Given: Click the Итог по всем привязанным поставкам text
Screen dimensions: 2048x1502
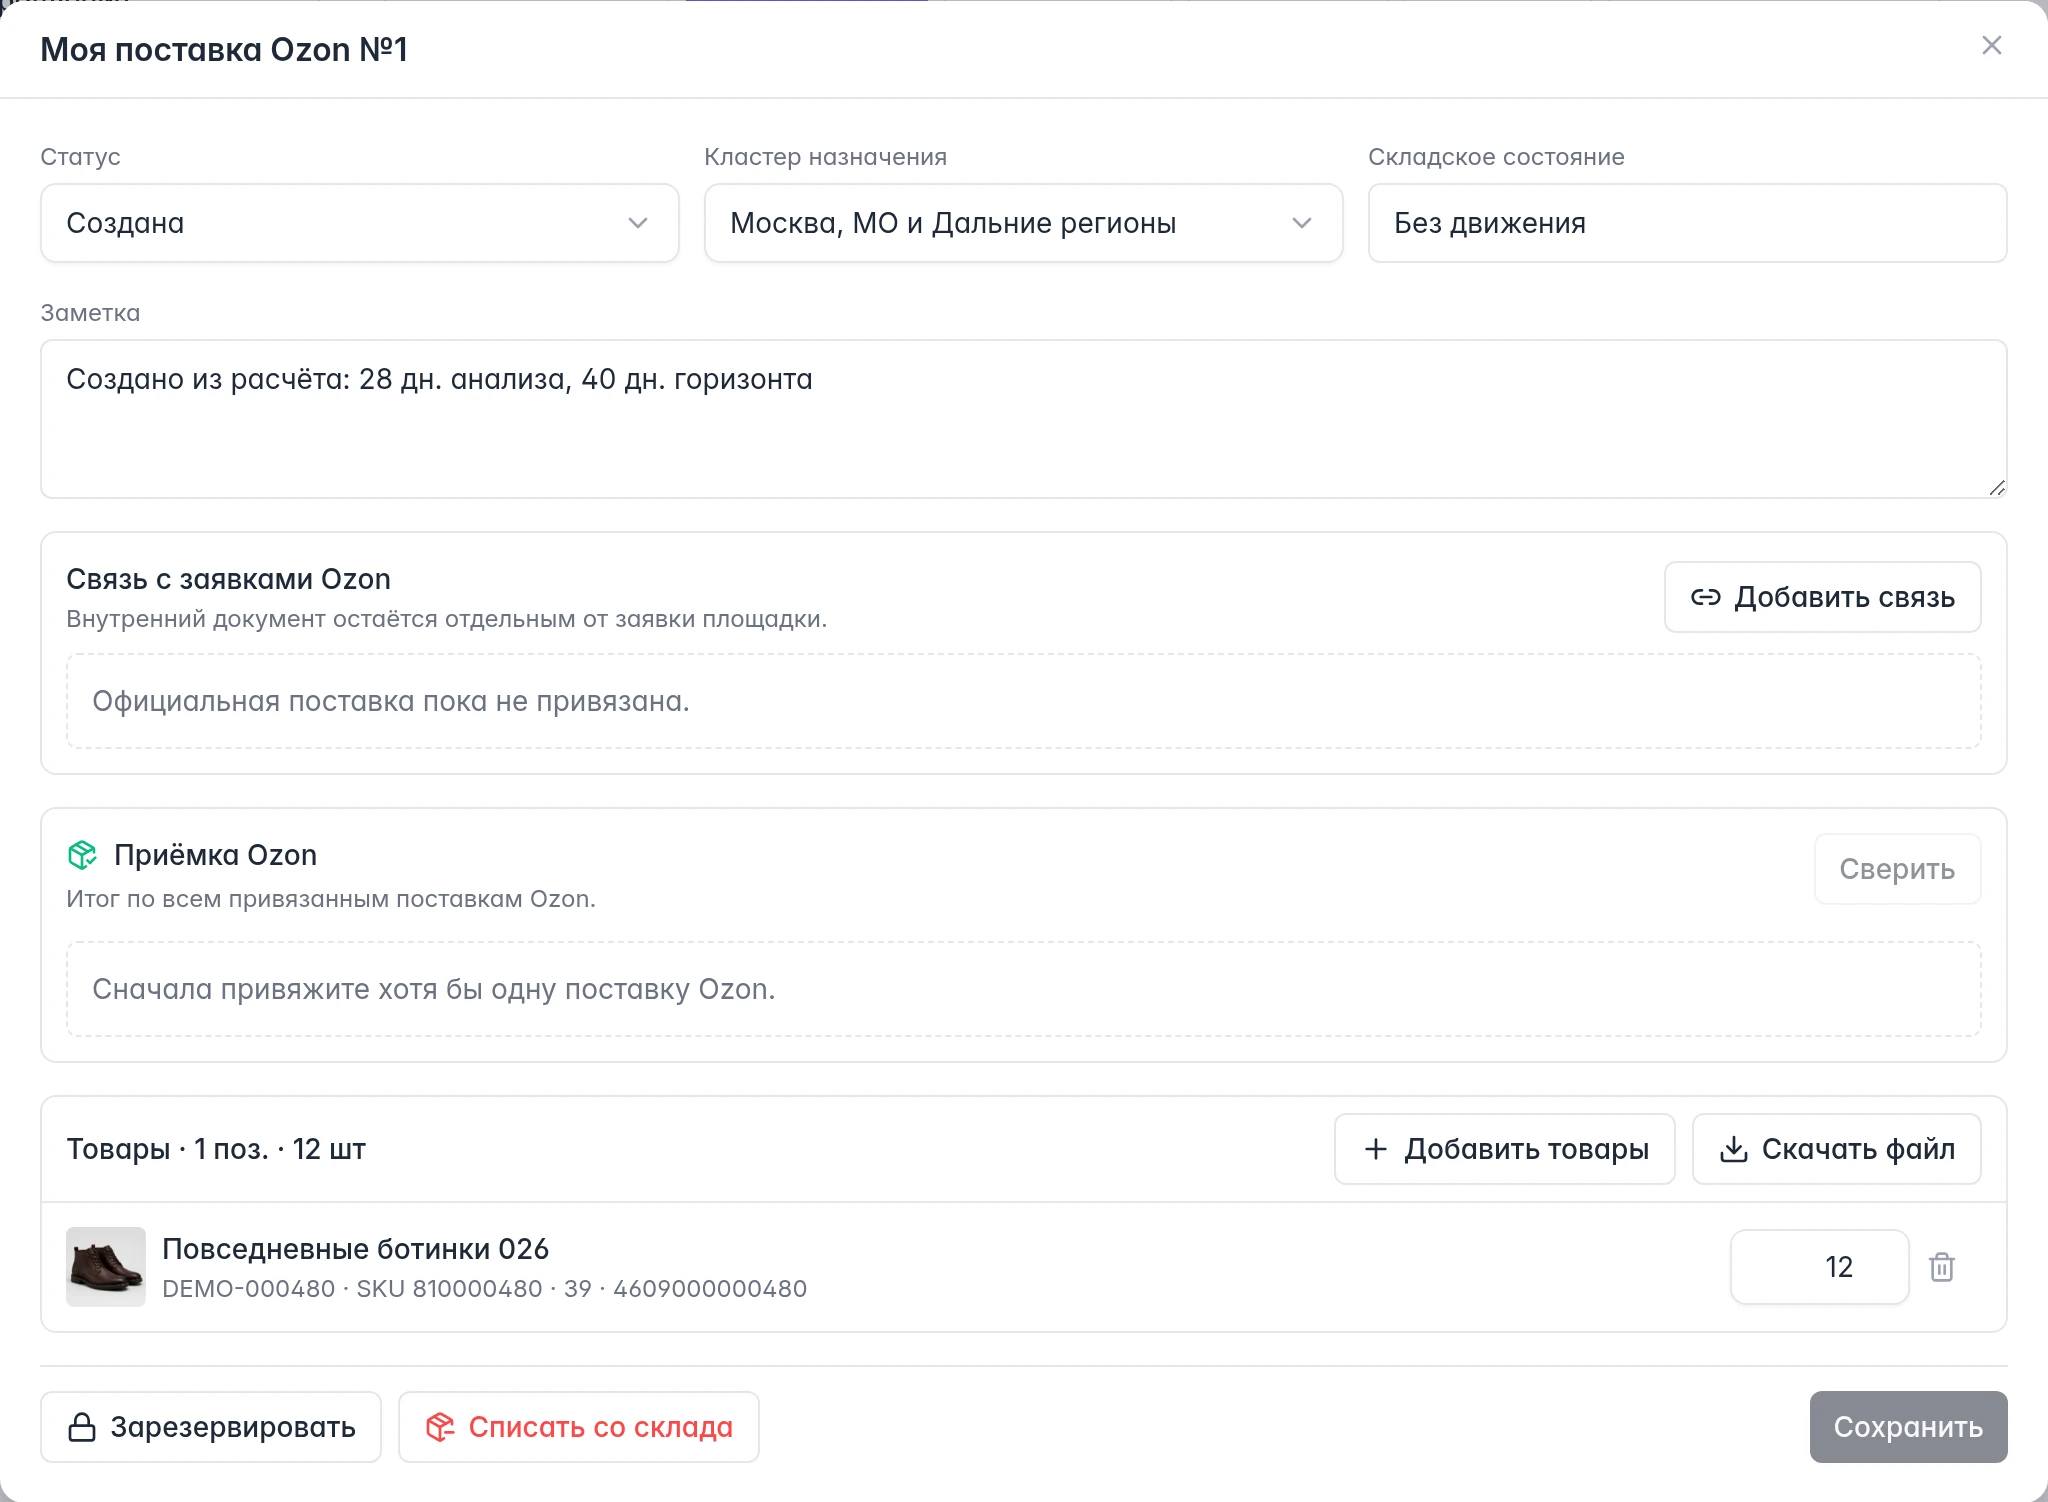Looking at the screenshot, I should 331,899.
